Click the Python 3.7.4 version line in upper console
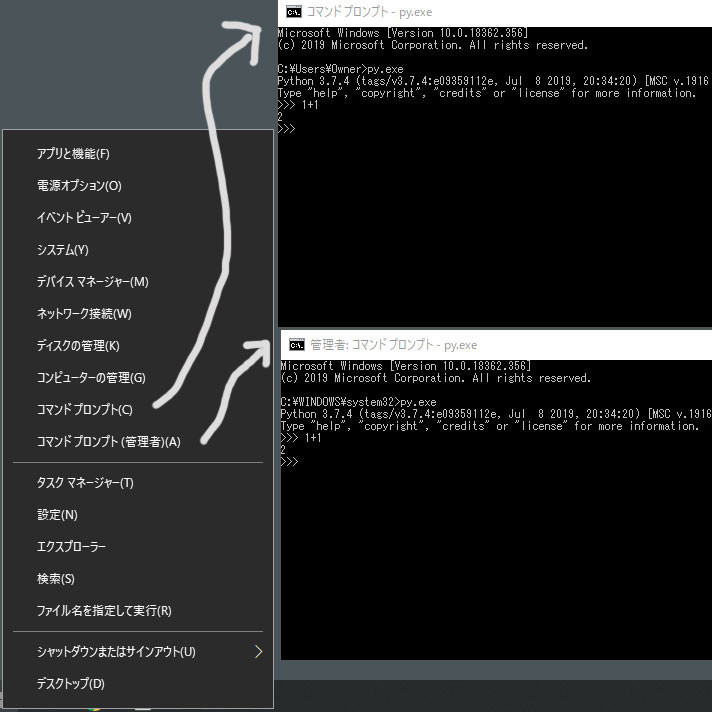 493,81
